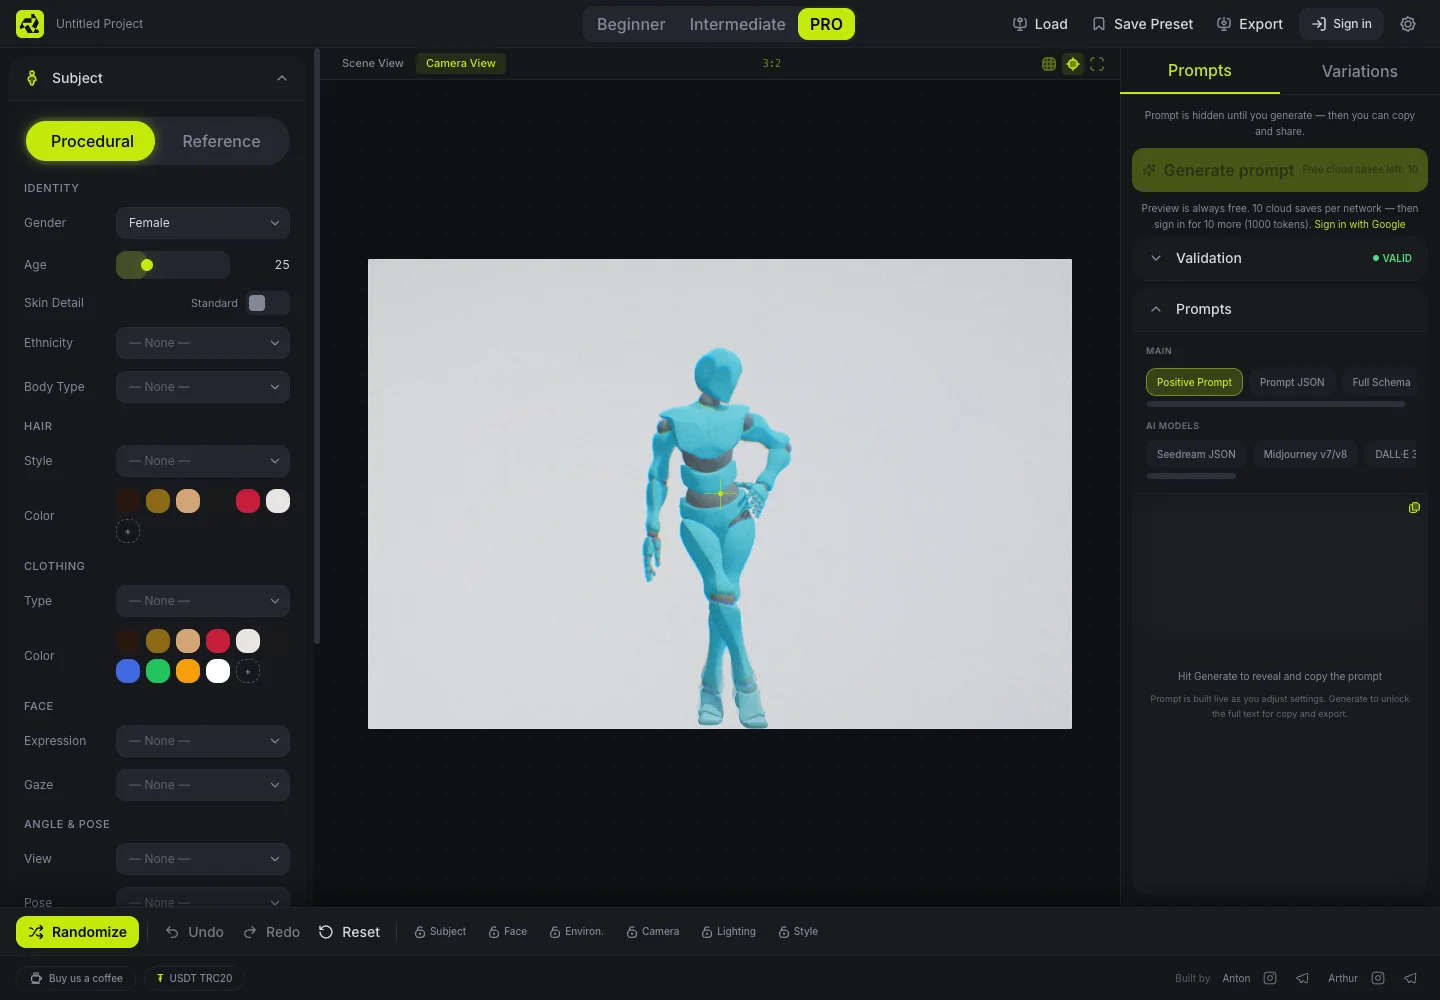Toggle the grid overlay icon in viewport

(1049, 64)
